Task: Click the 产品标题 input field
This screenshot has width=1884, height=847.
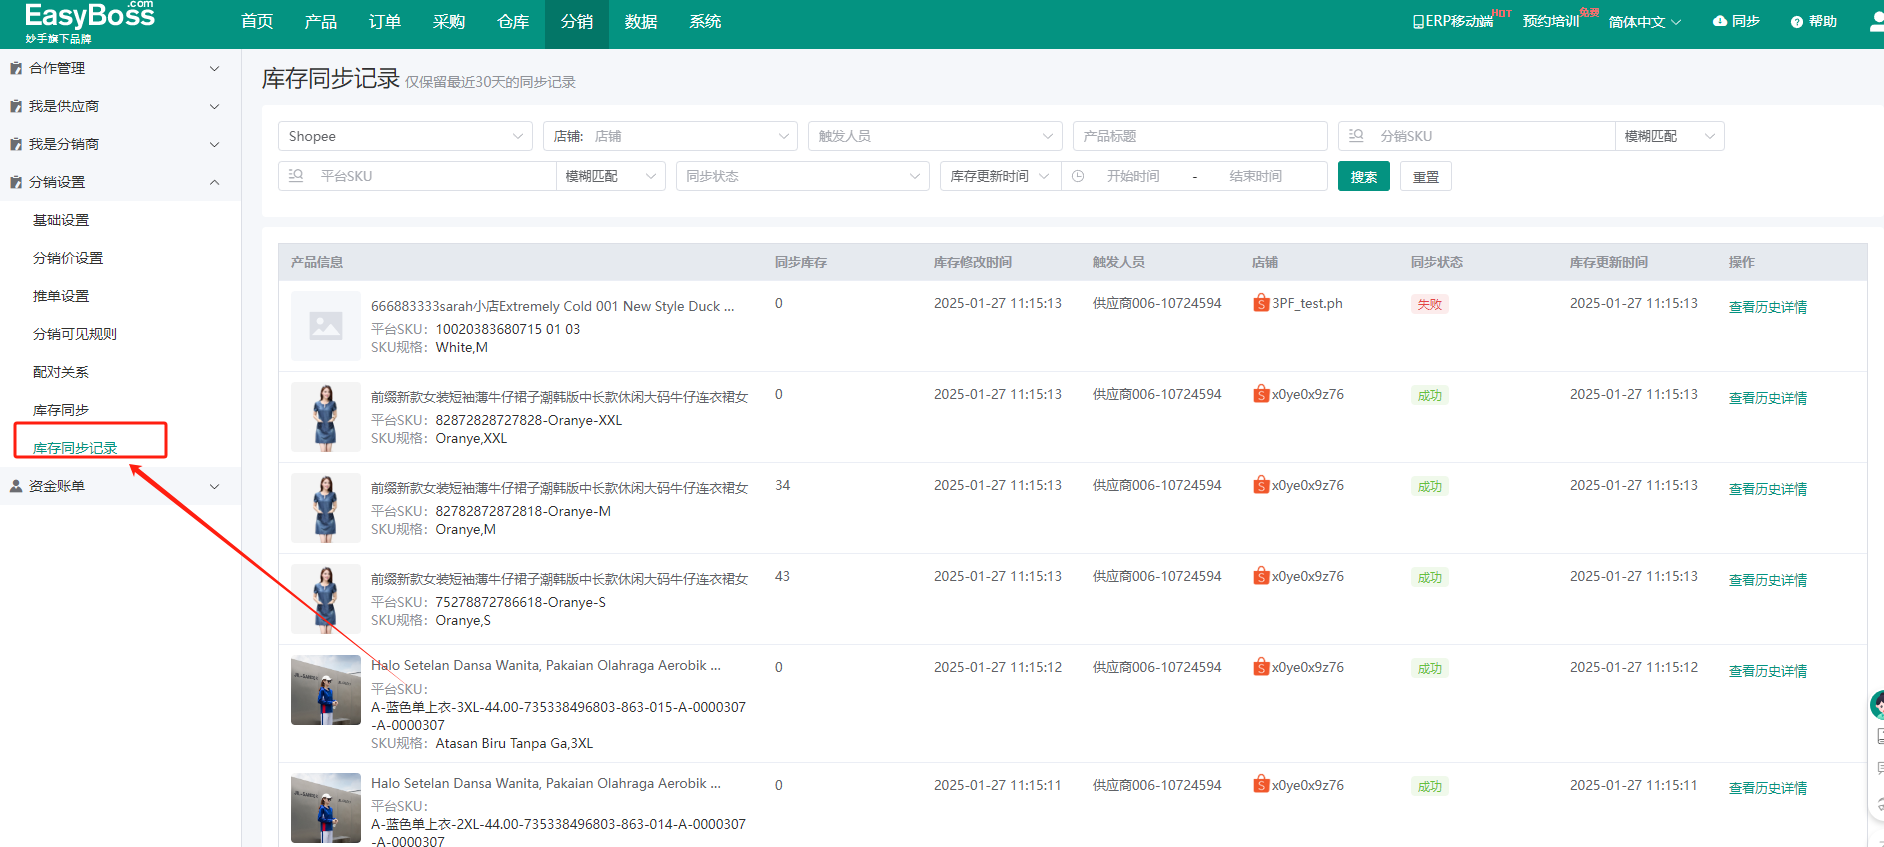Action: (1199, 136)
